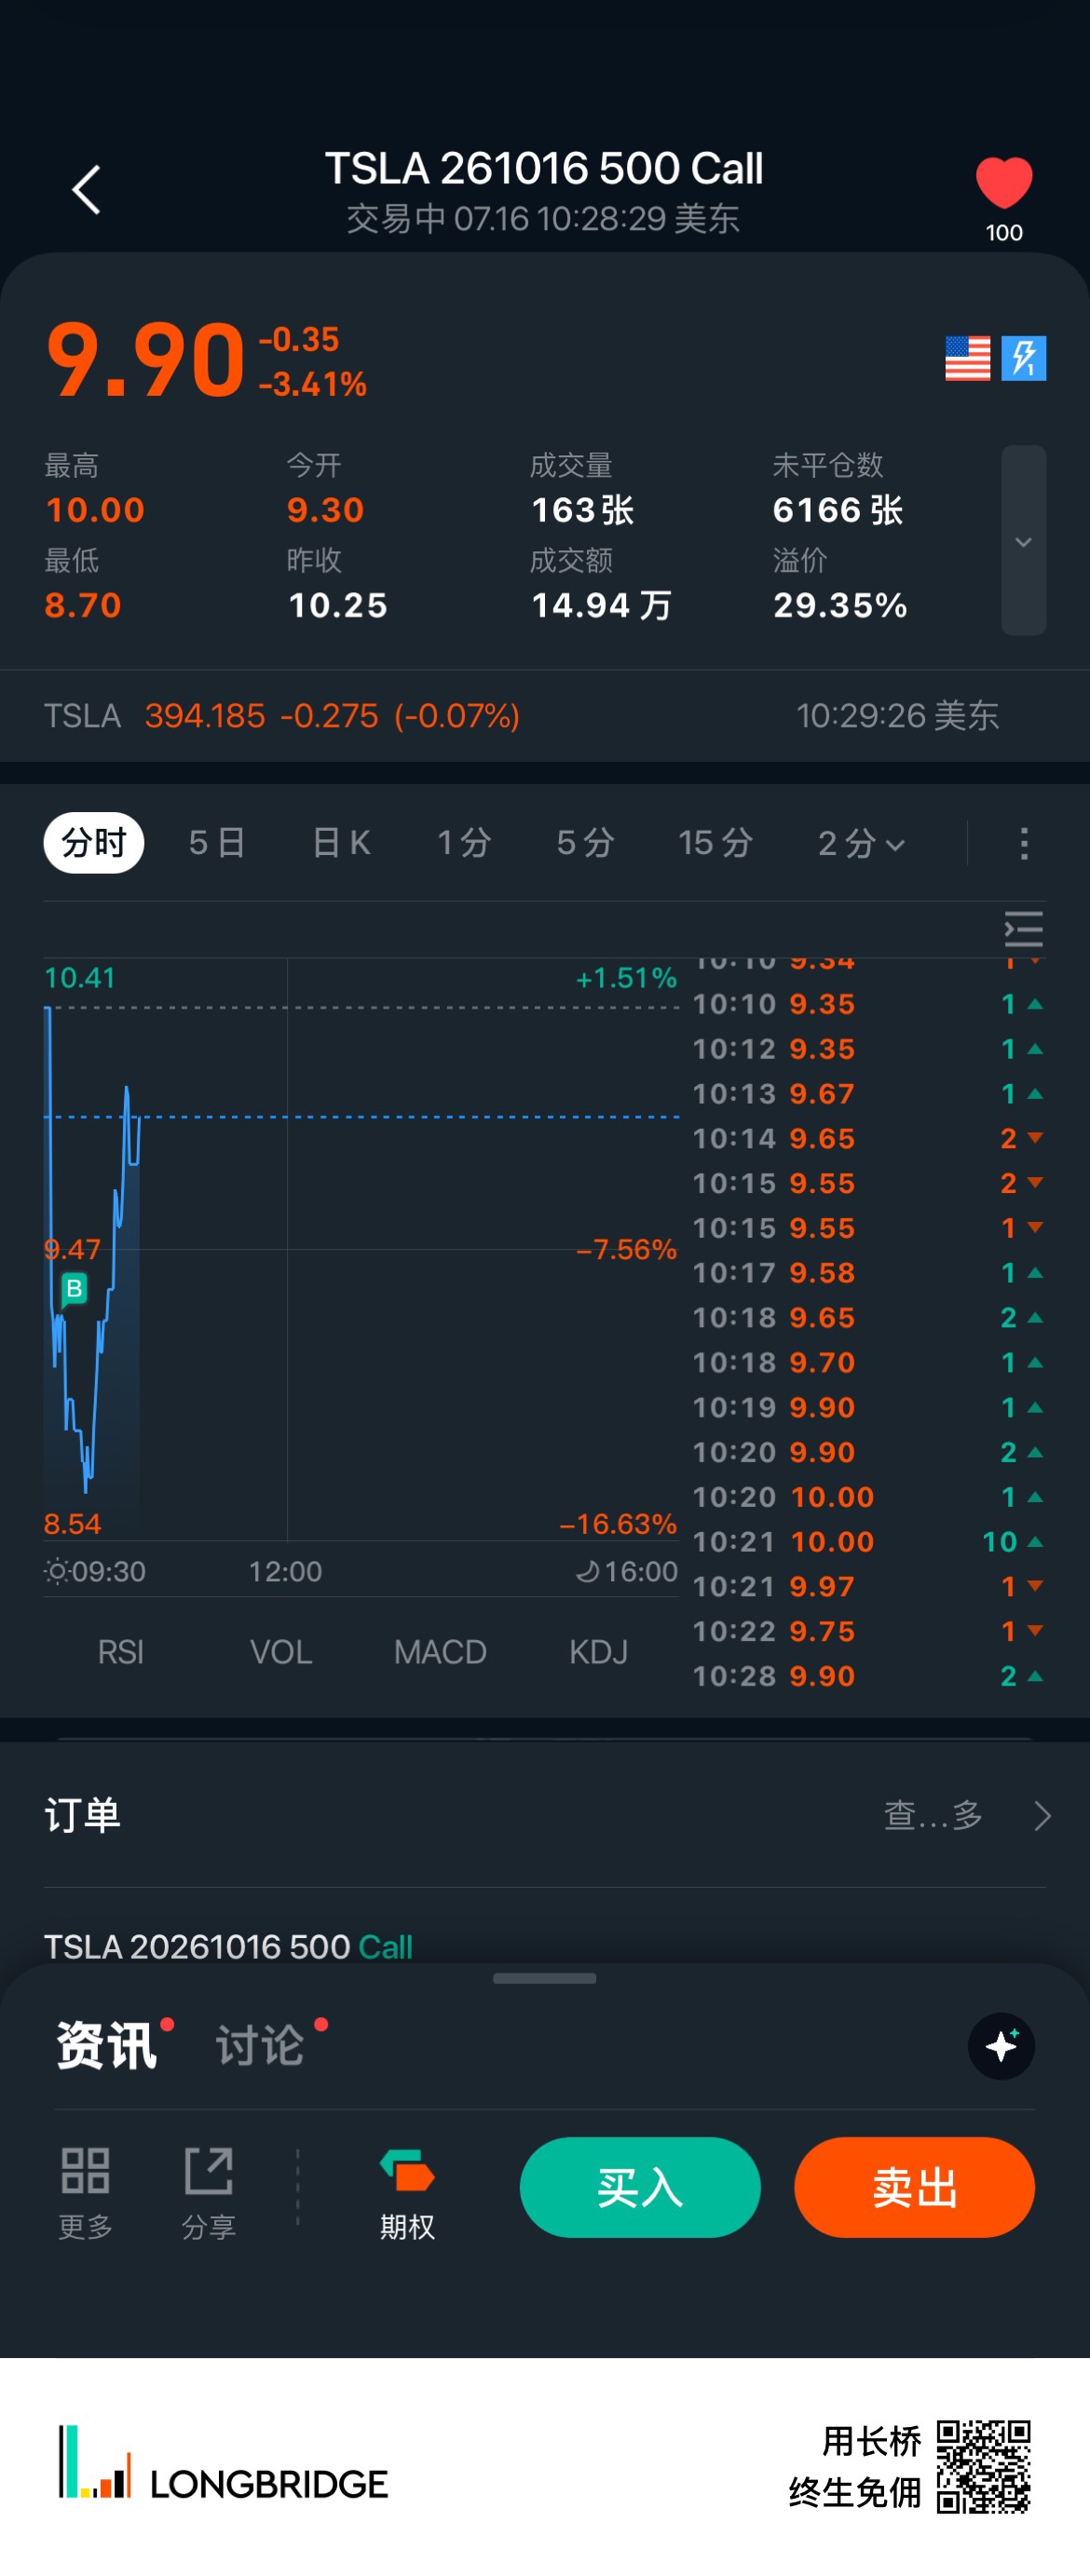Tap the green 买入 buy button
This screenshot has height=2576, width=1090.
point(640,2187)
